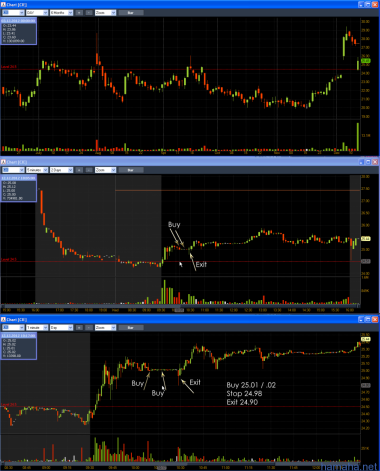Open the 2 Days range dropdown

coord(61,170)
